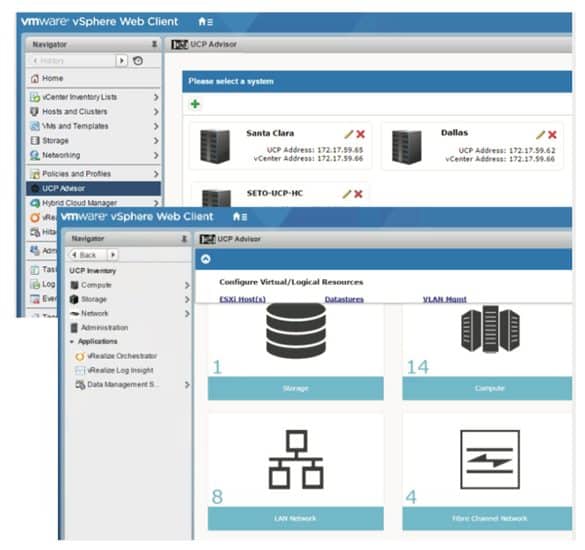Expand Networking chevron
Screen dimensions: 585x550
click(x=156, y=155)
